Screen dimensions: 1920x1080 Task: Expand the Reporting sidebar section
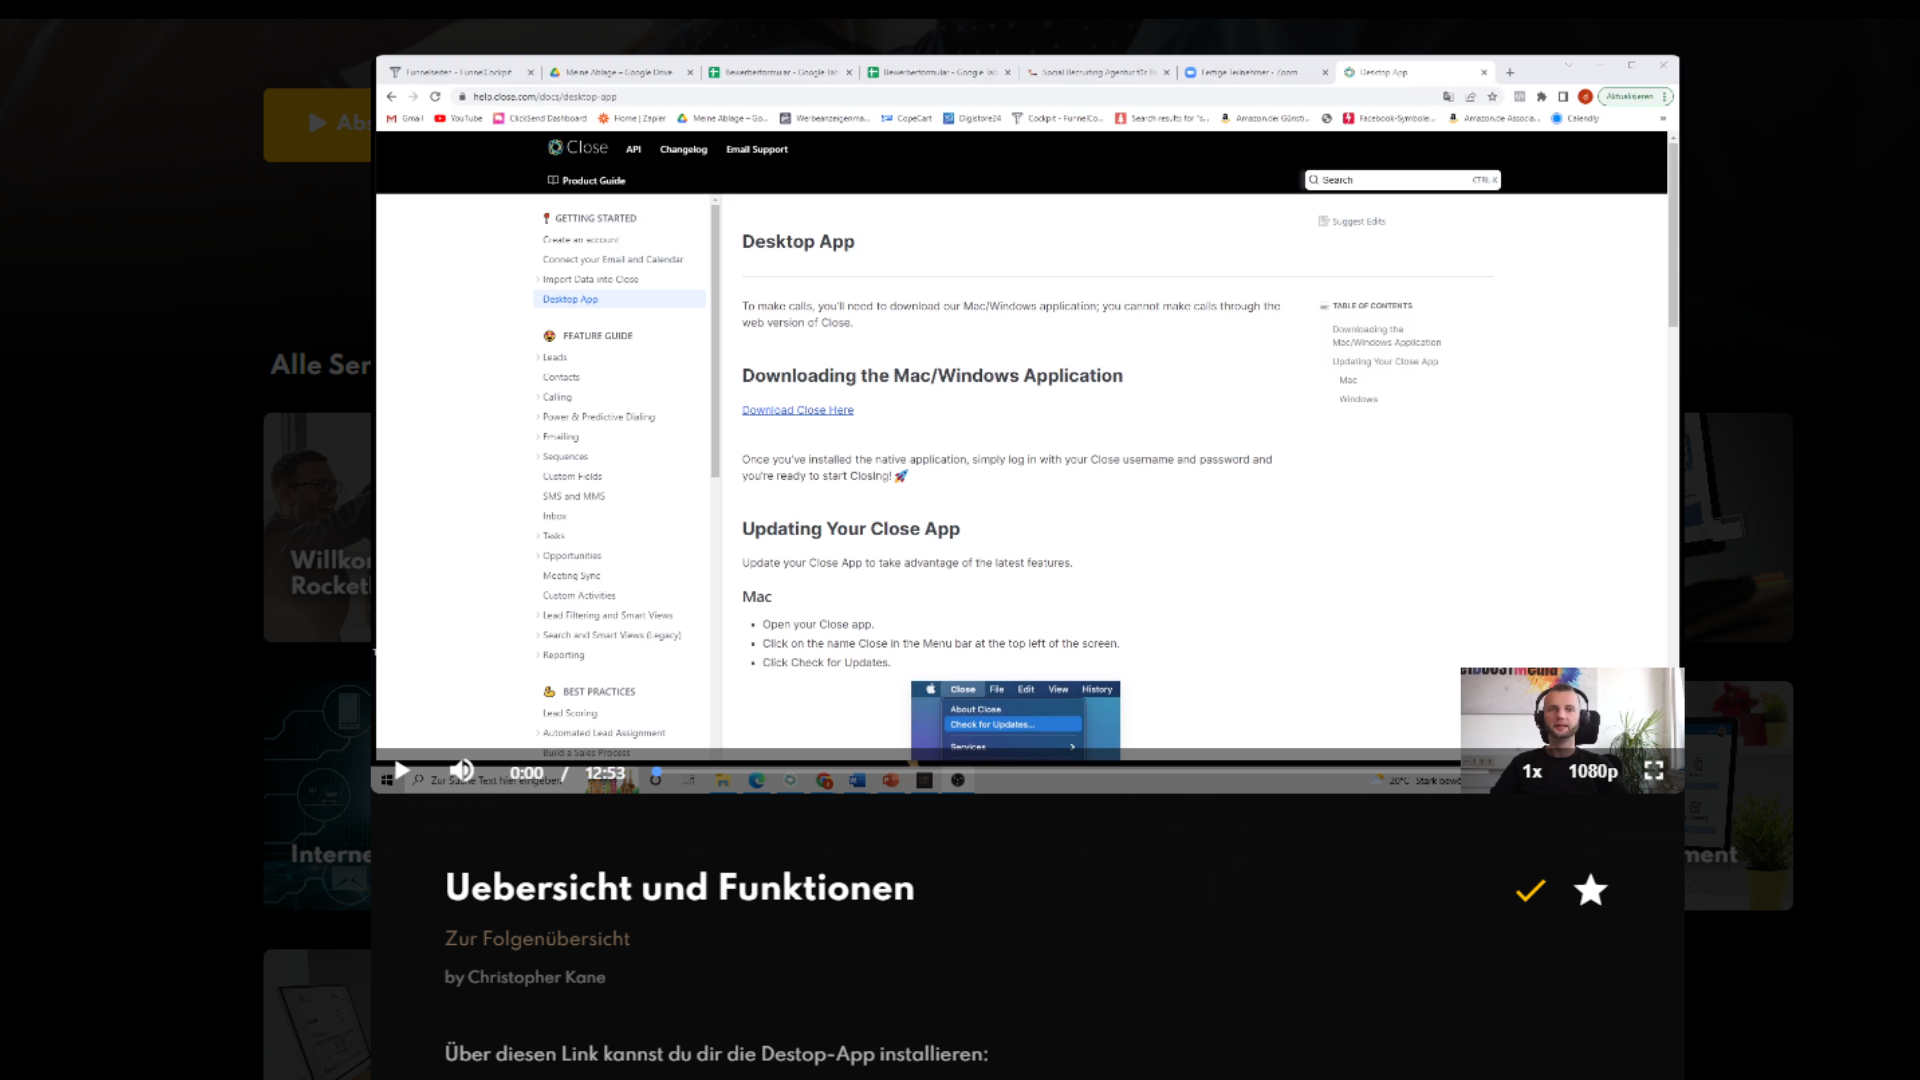(563, 655)
